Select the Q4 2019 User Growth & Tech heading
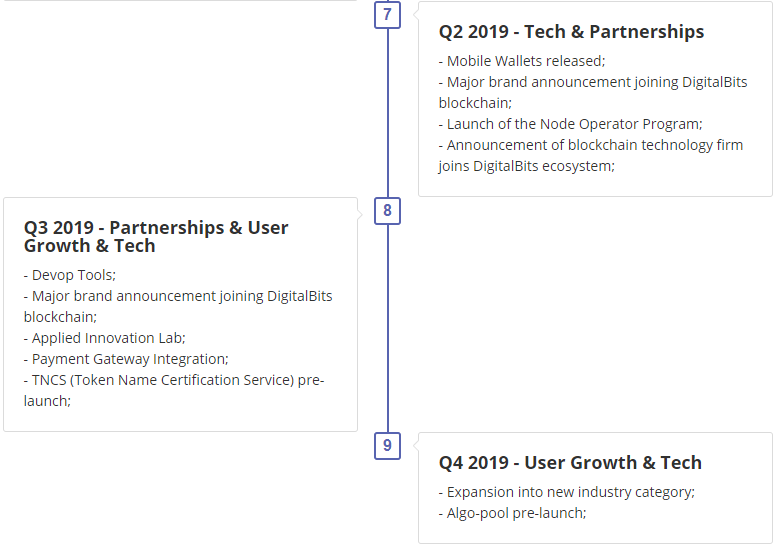This screenshot has height=545, width=775. pyautogui.click(x=570, y=463)
